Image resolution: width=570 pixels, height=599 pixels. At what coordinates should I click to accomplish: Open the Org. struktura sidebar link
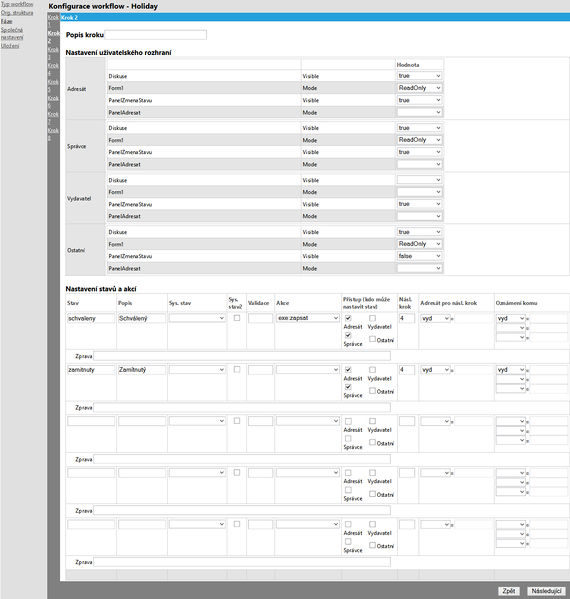17,13
